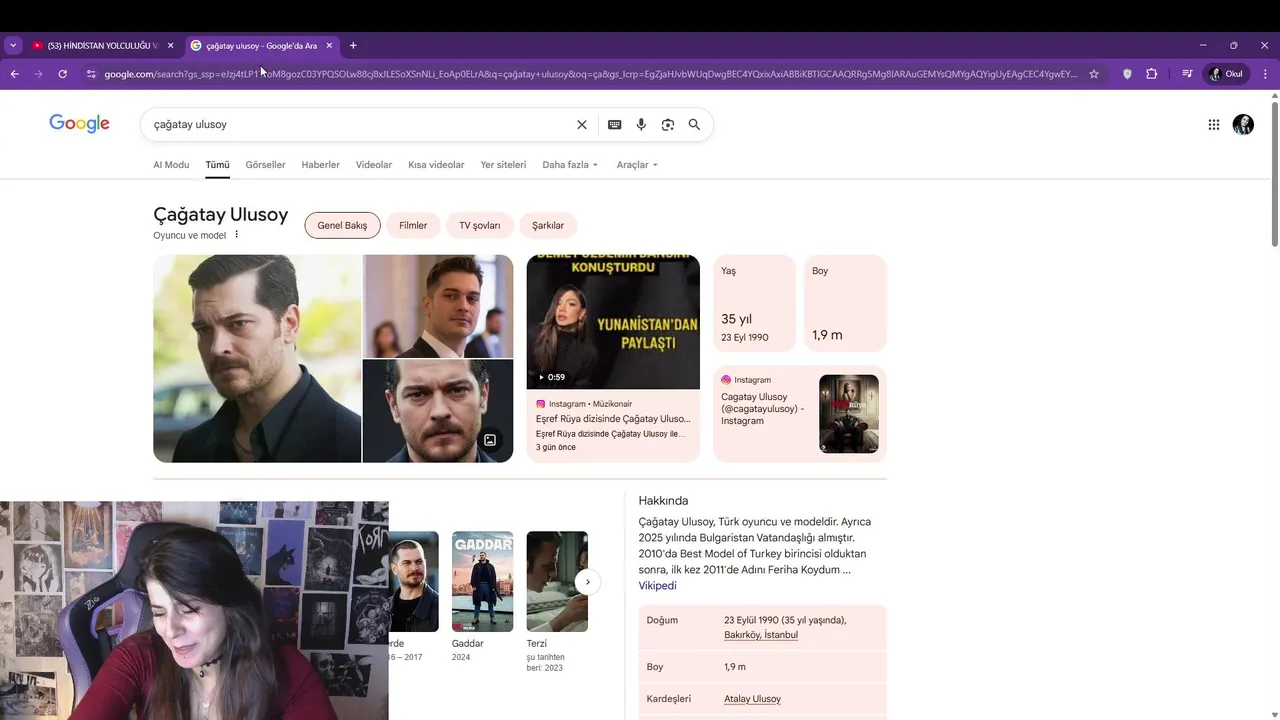Open Google Lens image search
1280x720 pixels.
coord(667,125)
